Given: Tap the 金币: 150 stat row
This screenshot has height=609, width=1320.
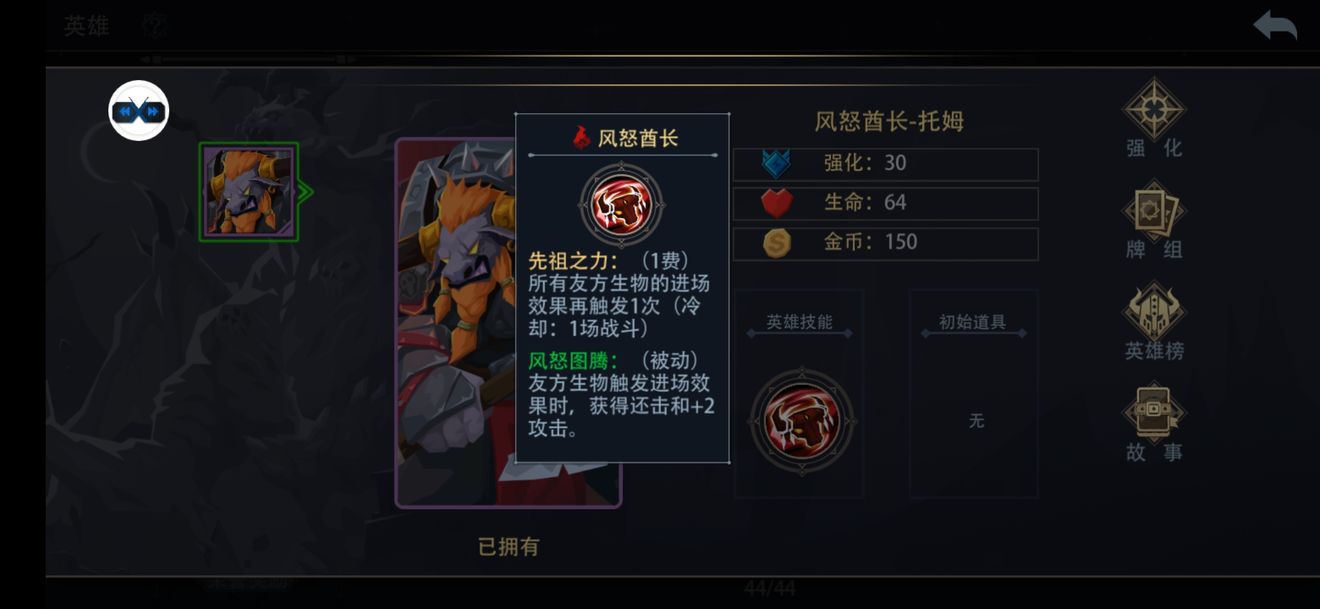Looking at the screenshot, I should (x=886, y=243).
